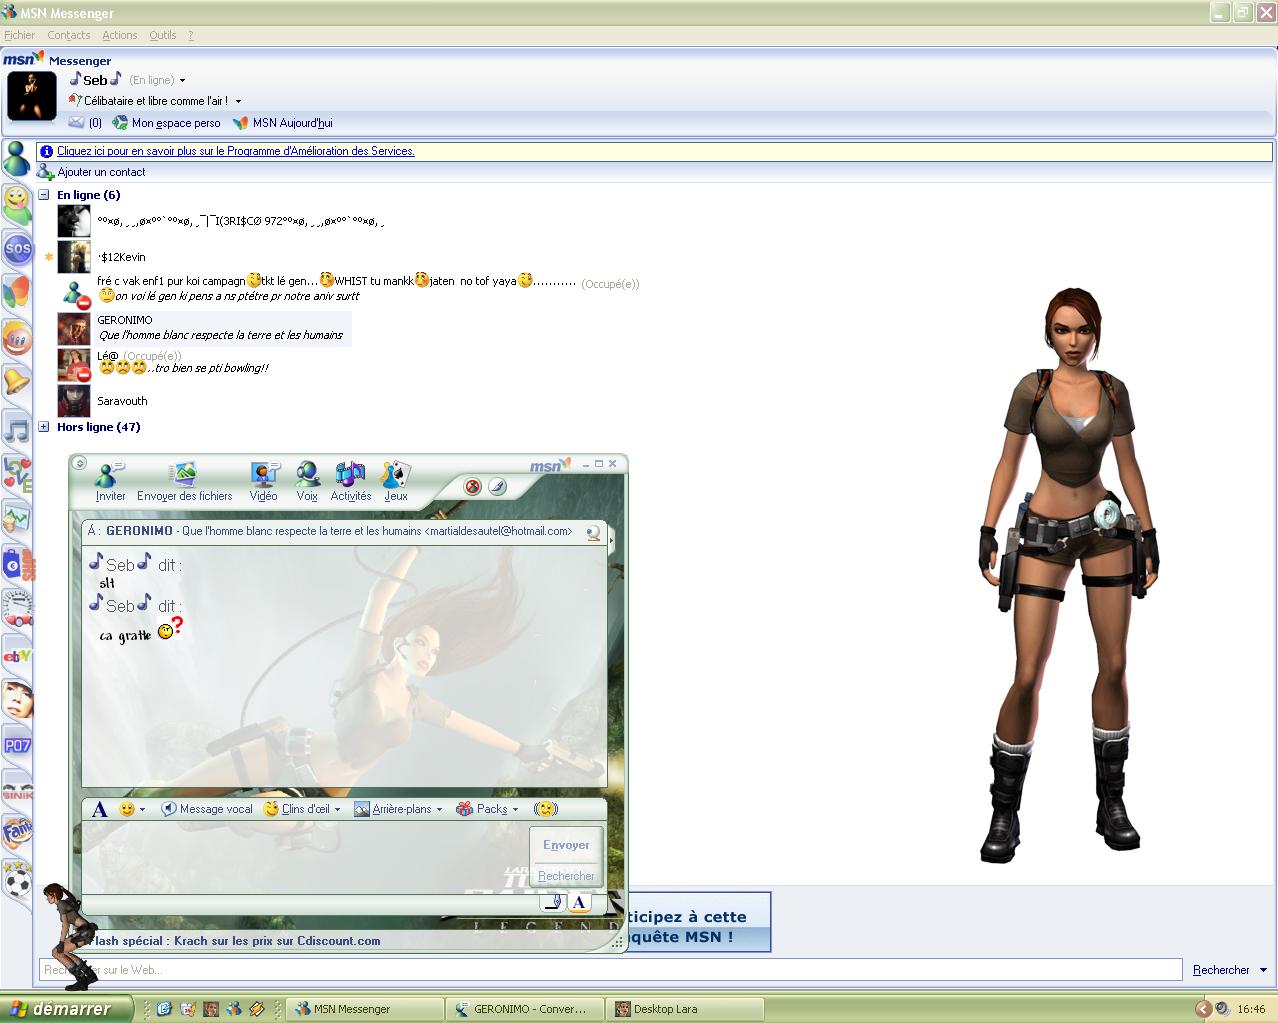Open the shopping bag tab in the sidebar

pos(17,565)
